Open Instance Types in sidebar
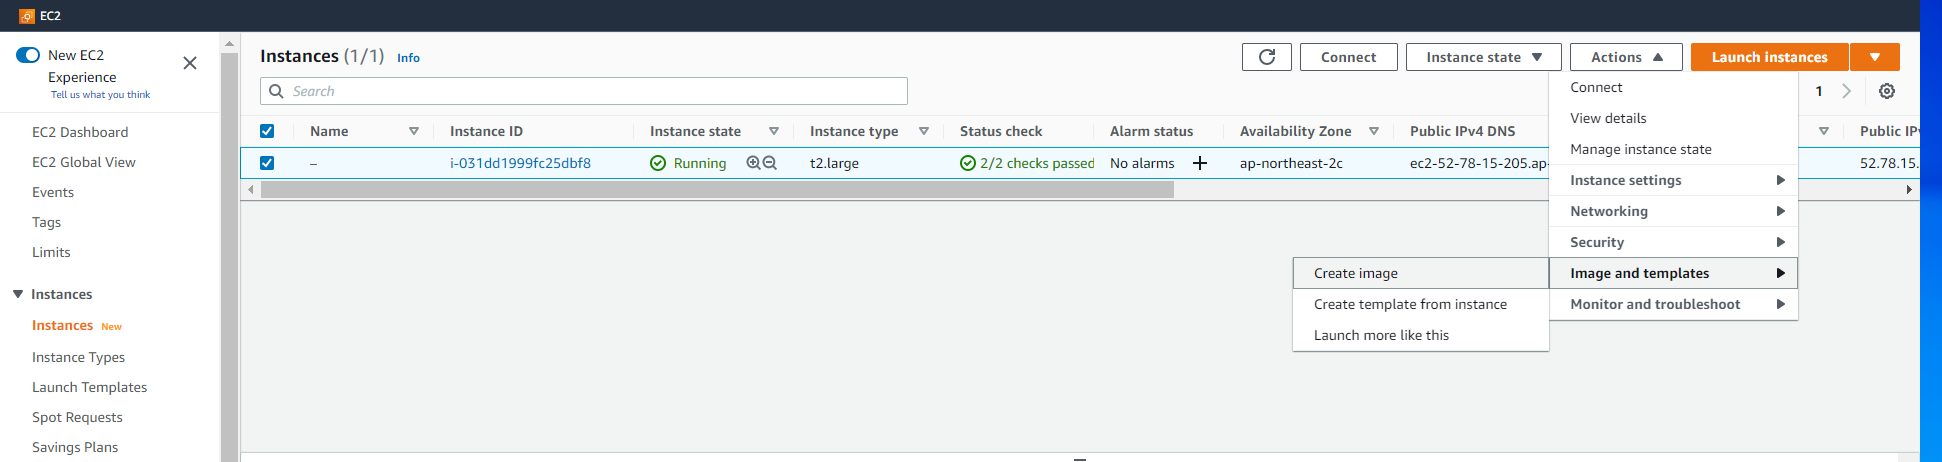Screen dimensions: 1942x462 click(78, 357)
